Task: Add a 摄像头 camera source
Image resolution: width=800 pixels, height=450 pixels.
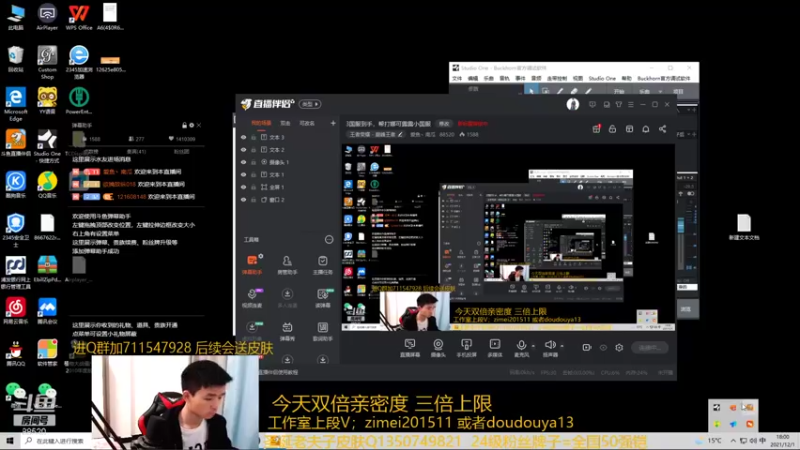Action: (x=438, y=348)
